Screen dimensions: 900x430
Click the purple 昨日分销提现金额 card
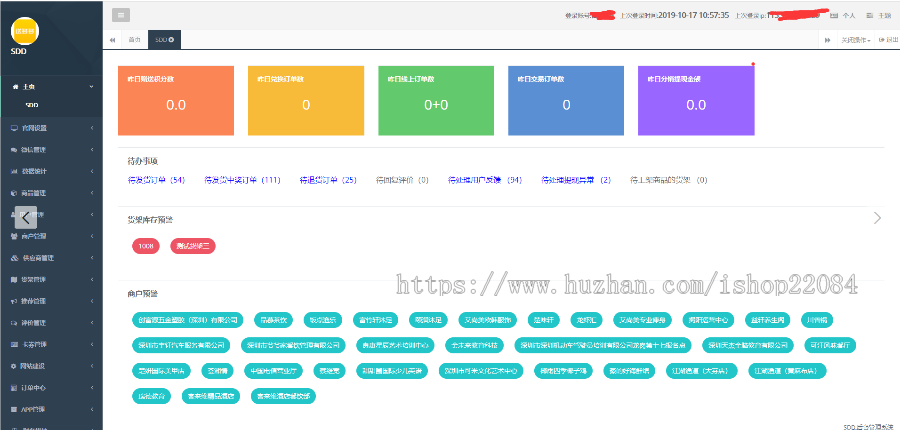point(696,100)
